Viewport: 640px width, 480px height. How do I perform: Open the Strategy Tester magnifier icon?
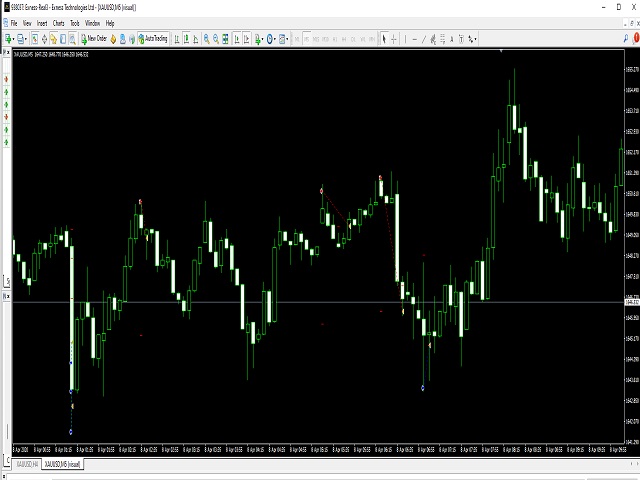72,39
